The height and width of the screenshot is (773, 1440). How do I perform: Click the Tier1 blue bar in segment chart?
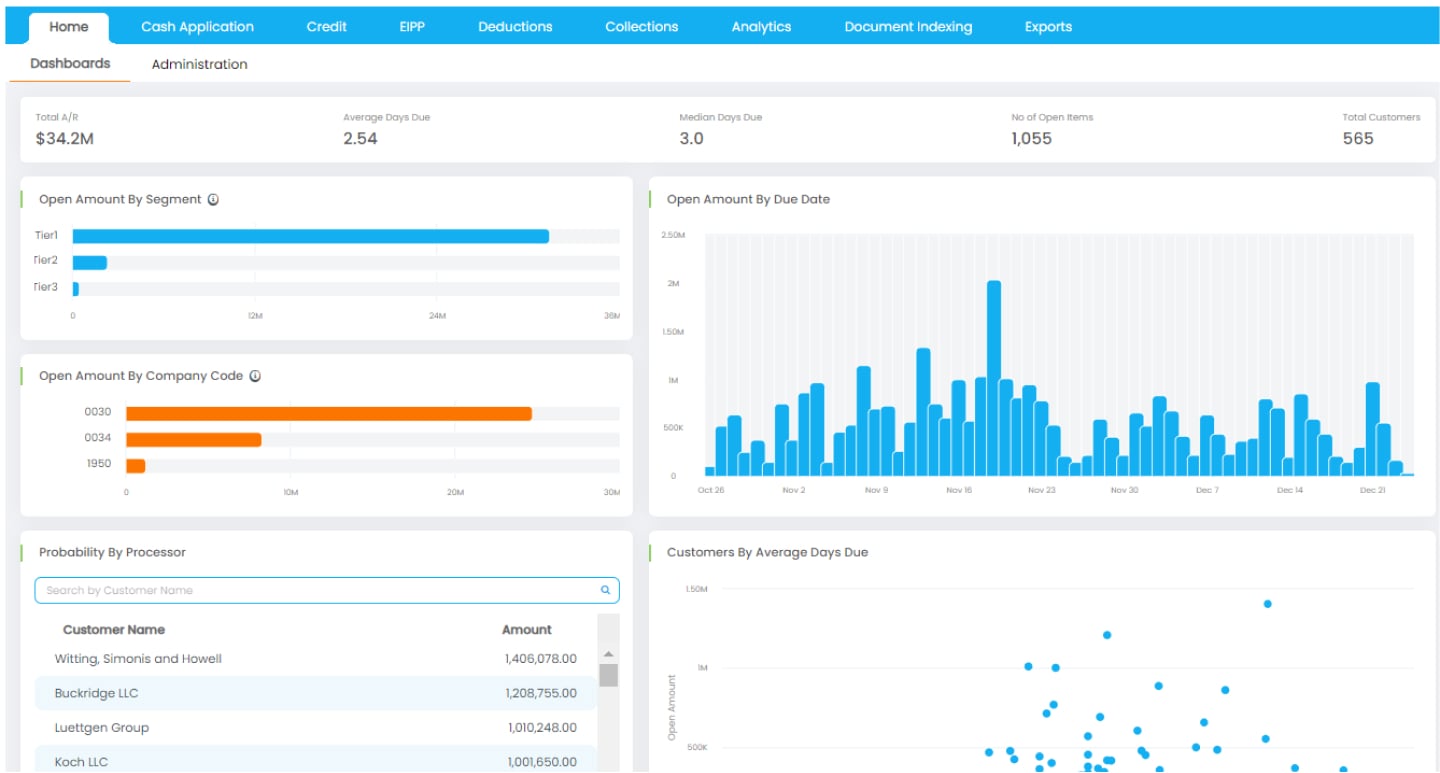pos(310,236)
